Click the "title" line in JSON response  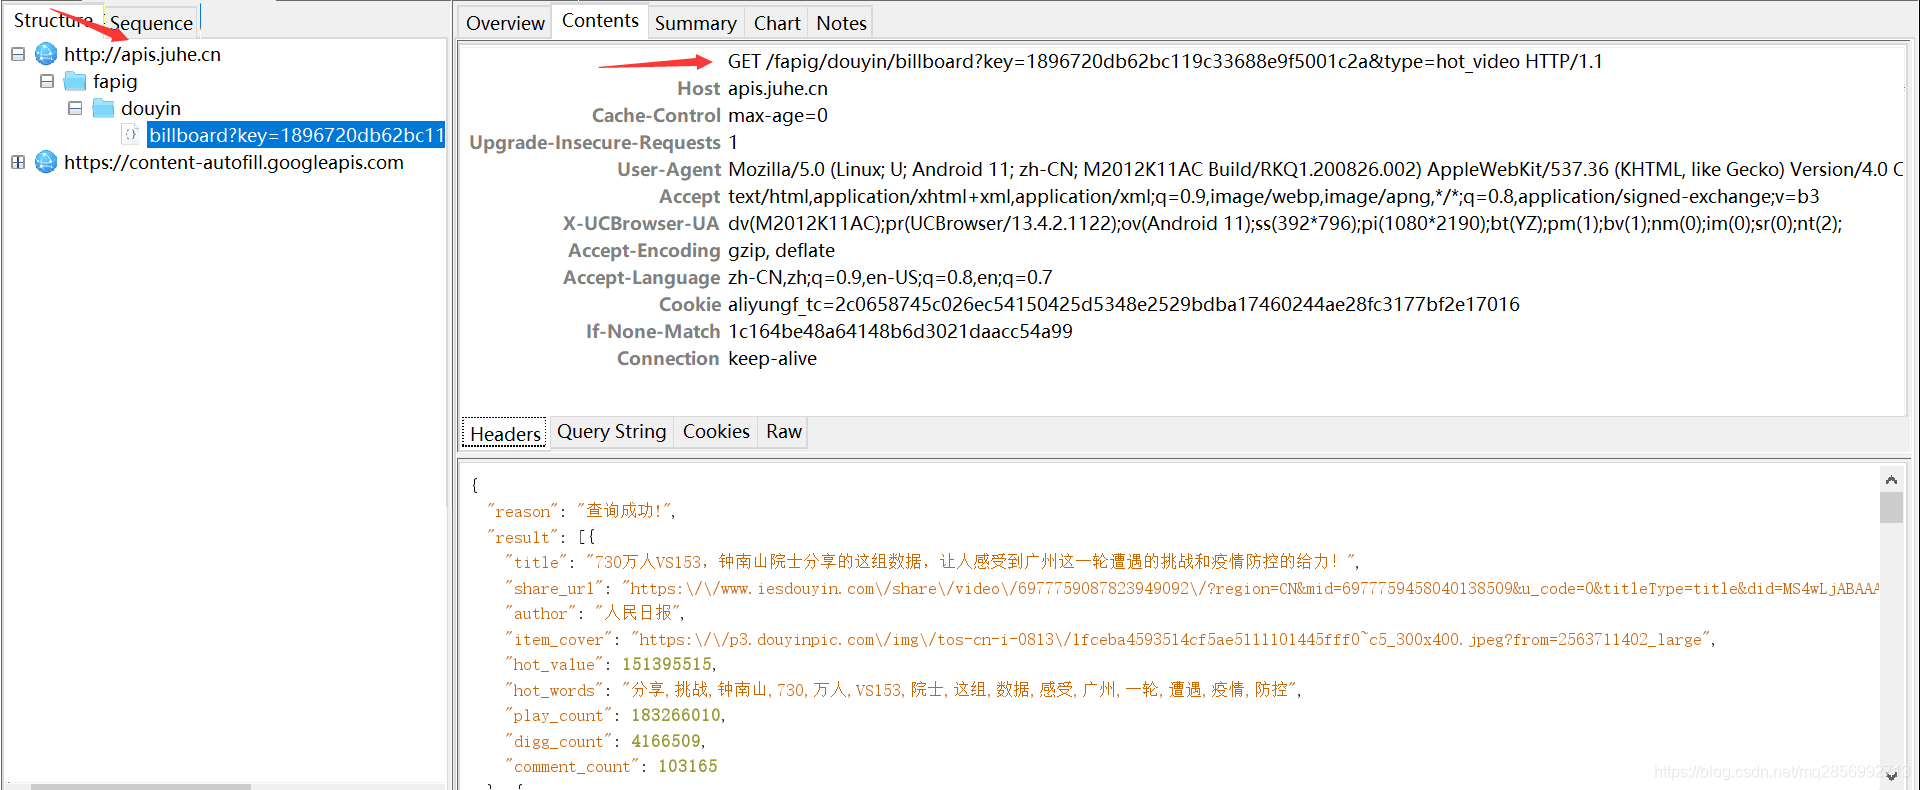click(x=933, y=562)
